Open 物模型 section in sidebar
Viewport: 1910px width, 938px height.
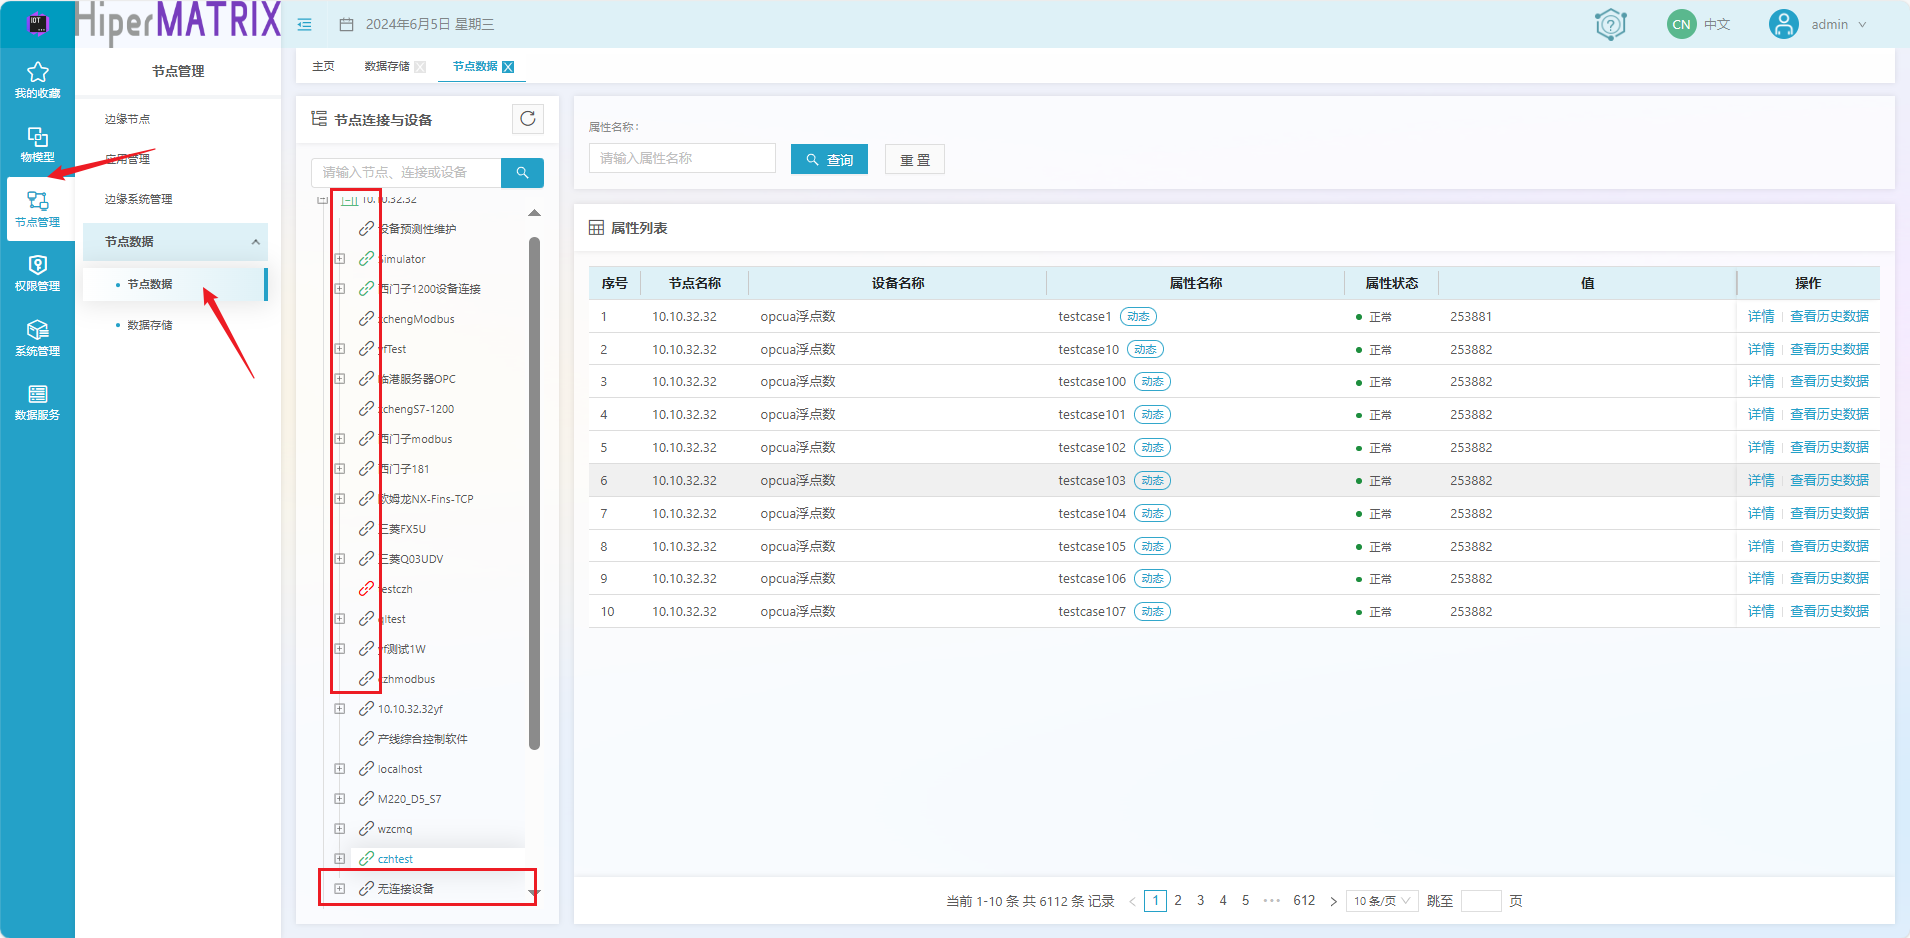tap(37, 144)
